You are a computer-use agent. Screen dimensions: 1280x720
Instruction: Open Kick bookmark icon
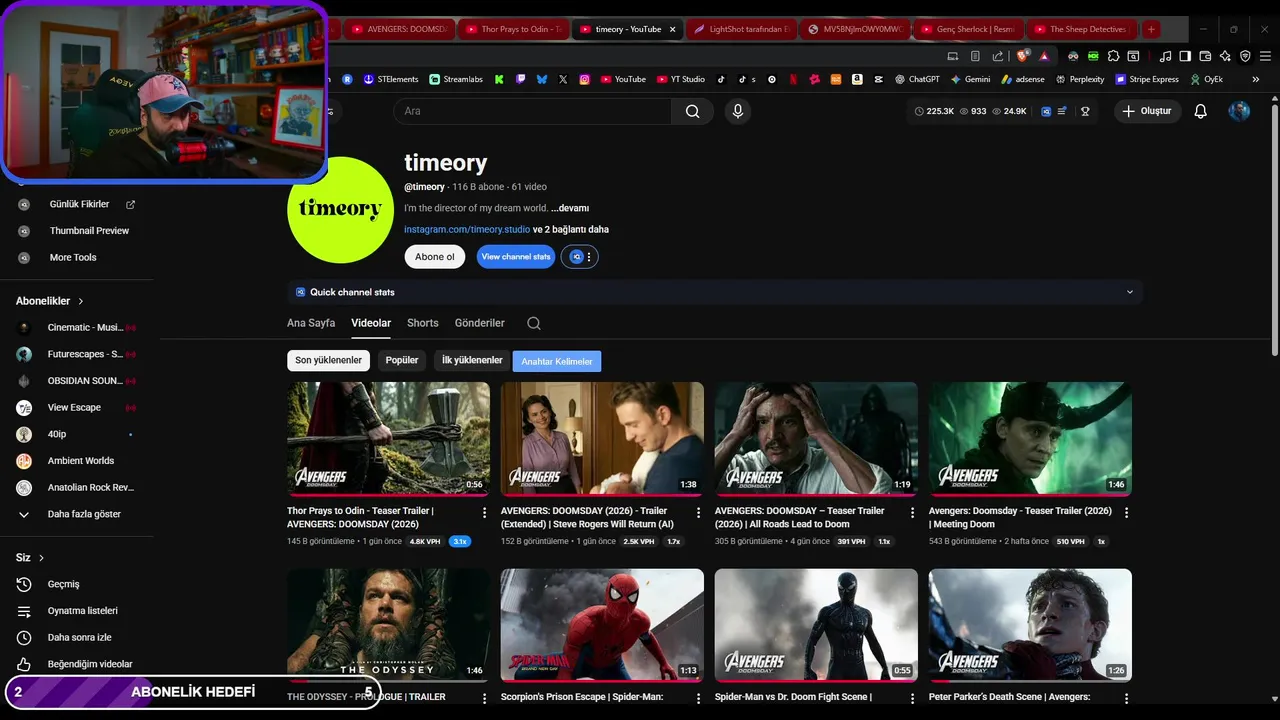(x=498, y=79)
